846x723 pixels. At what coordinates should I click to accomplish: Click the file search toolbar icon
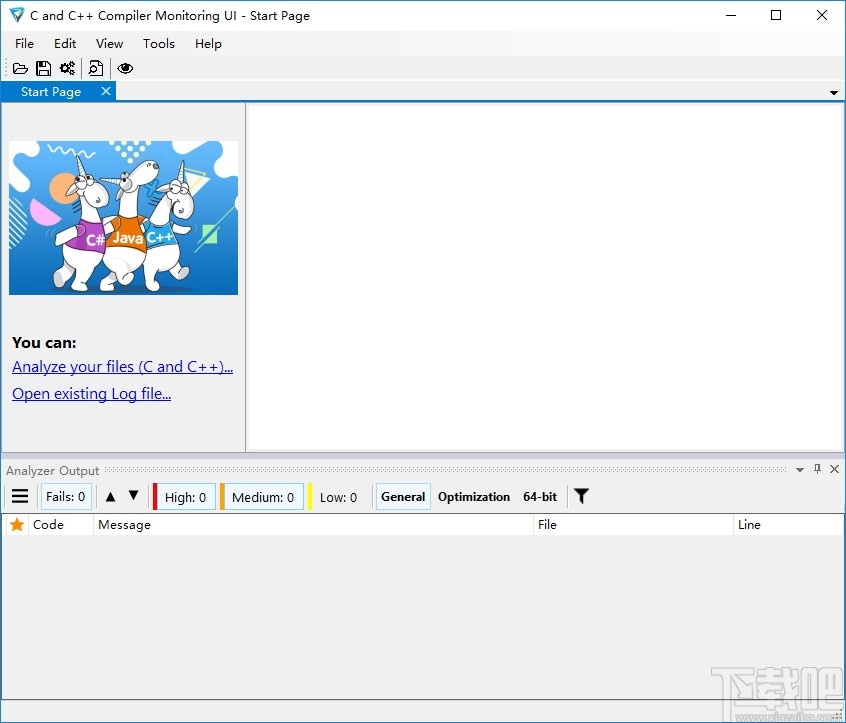click(x=95, y=69)
